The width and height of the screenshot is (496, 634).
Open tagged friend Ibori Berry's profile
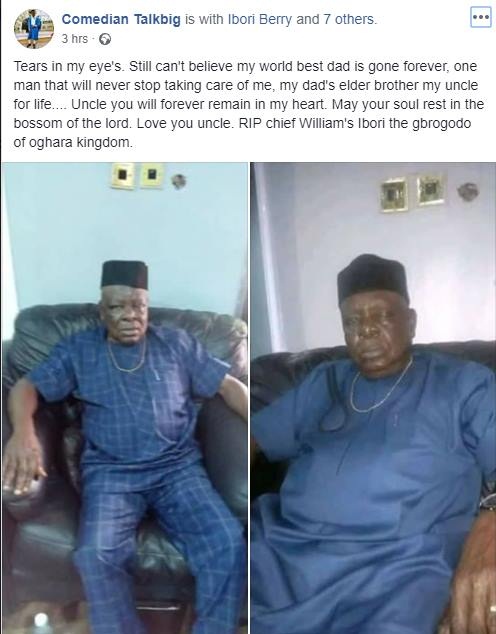coord(260,19)
